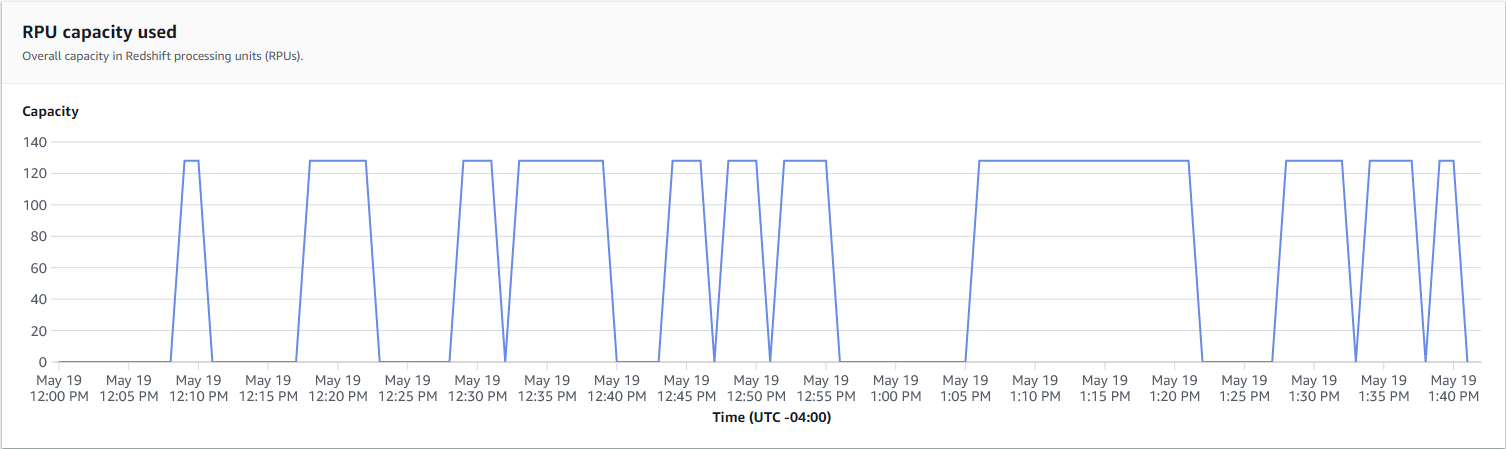Click the 60 y-axis tick label
This screenshot has width=1506, height=449.
(39, 268)
